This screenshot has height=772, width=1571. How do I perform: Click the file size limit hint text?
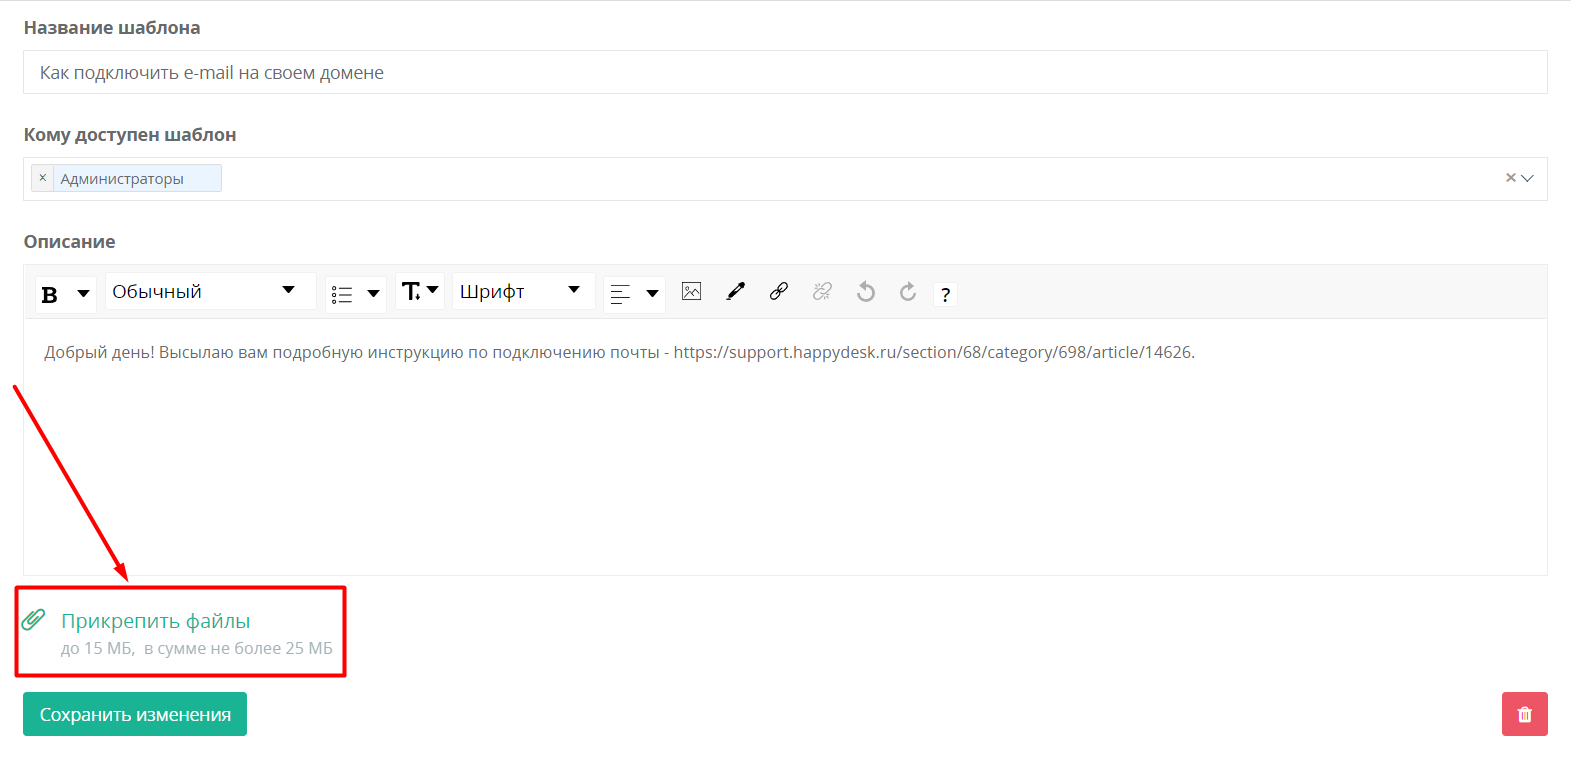click(x=197, y=648)
